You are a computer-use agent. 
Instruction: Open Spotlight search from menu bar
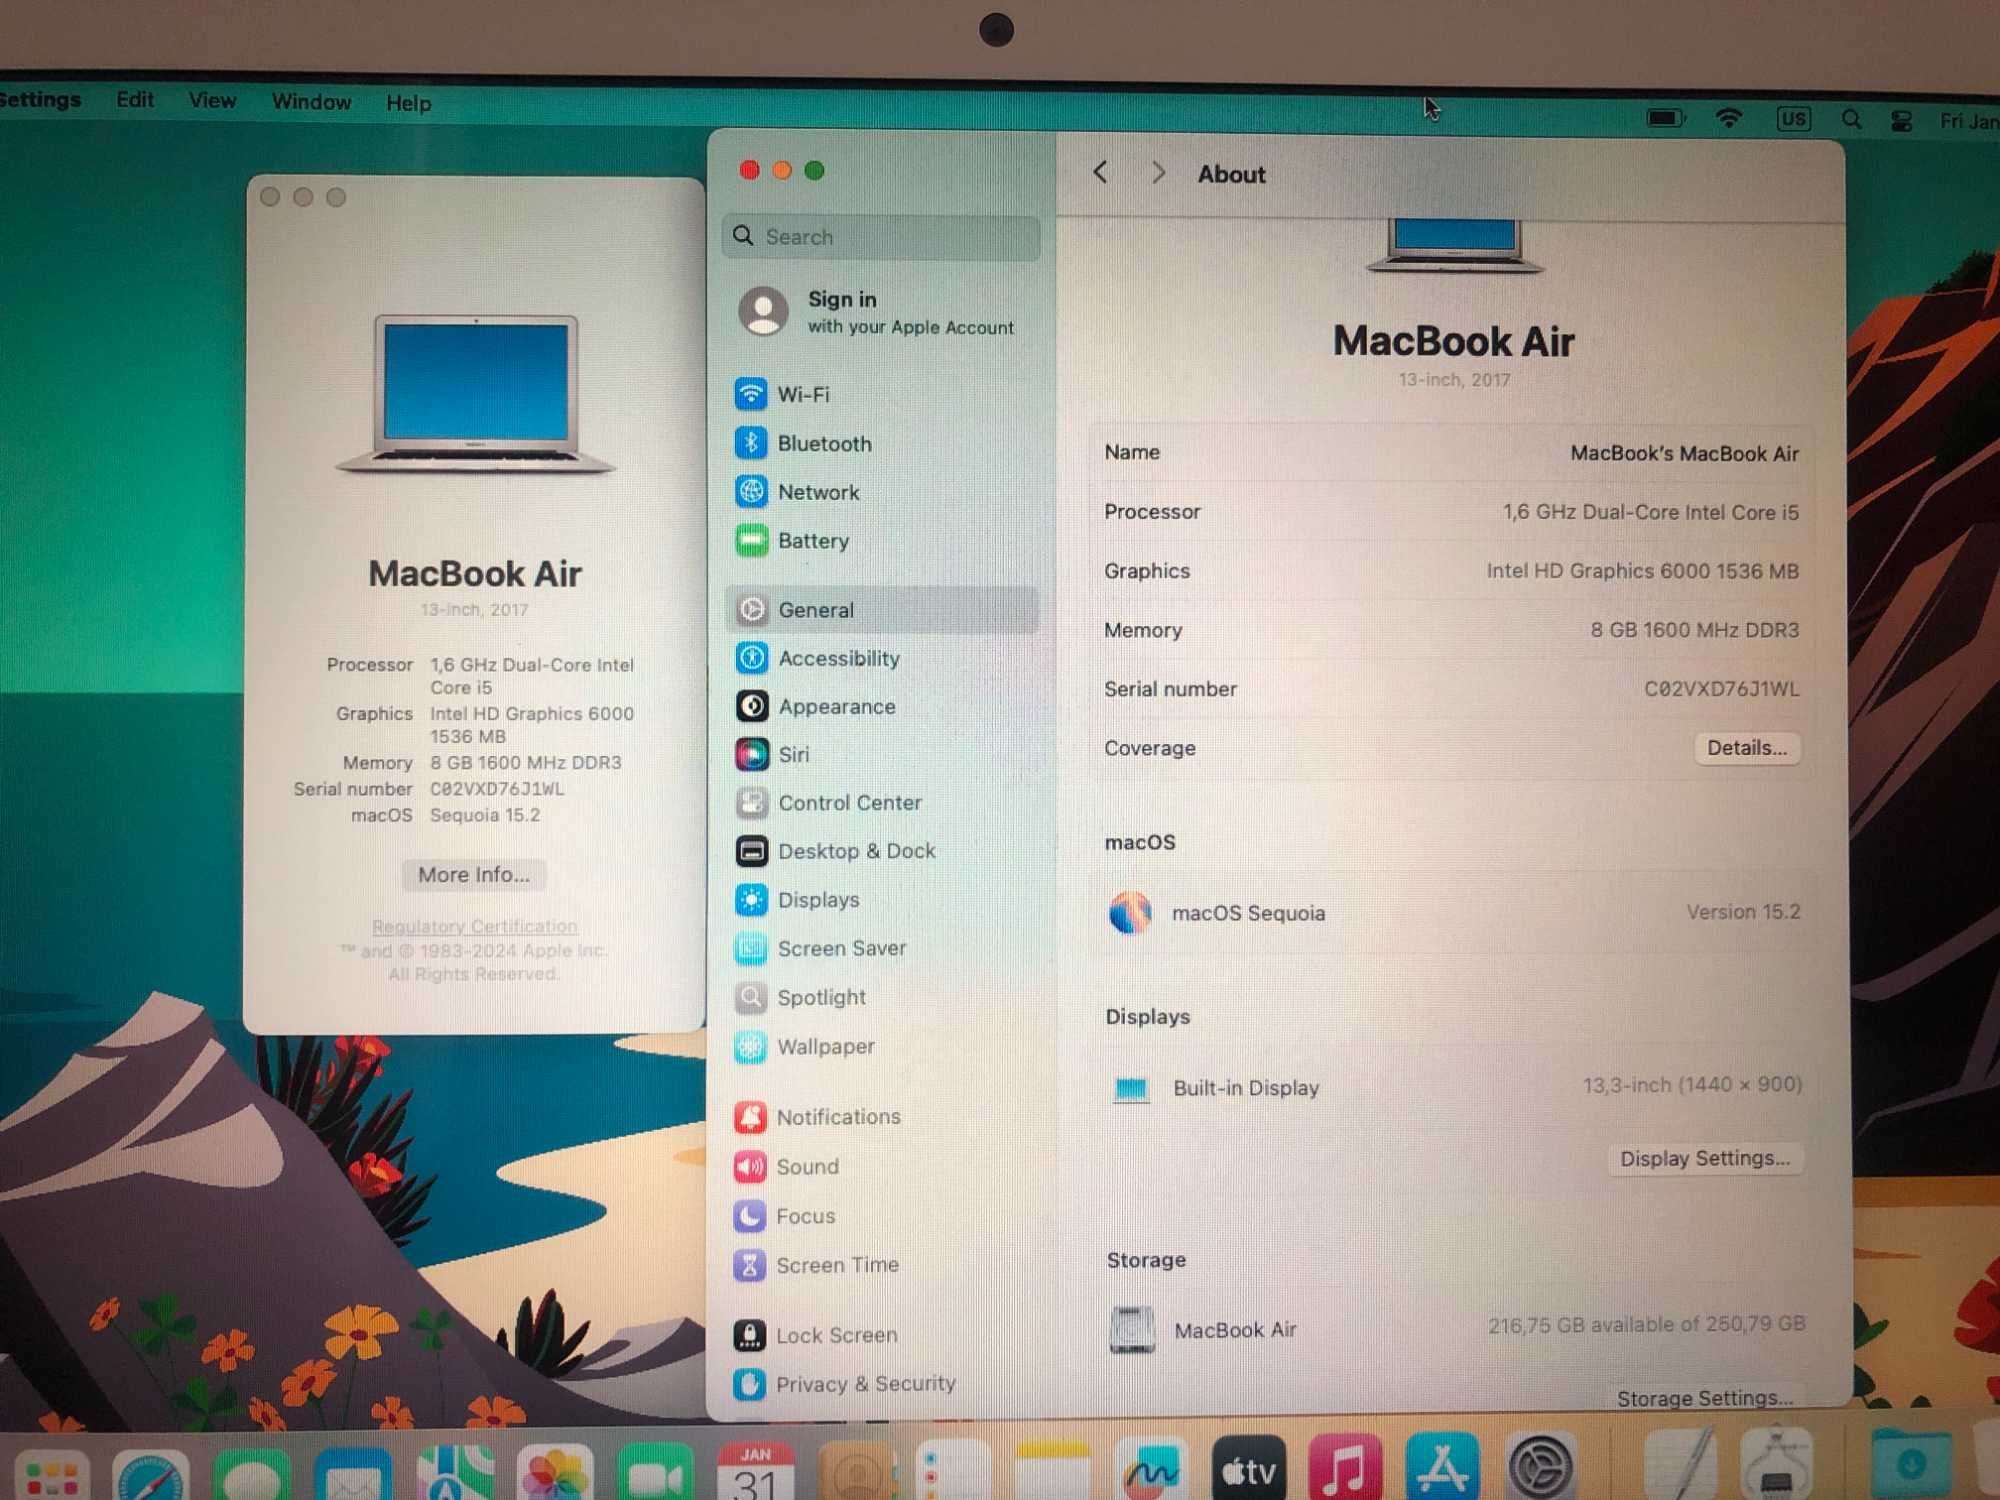[x=1851, y=120]
